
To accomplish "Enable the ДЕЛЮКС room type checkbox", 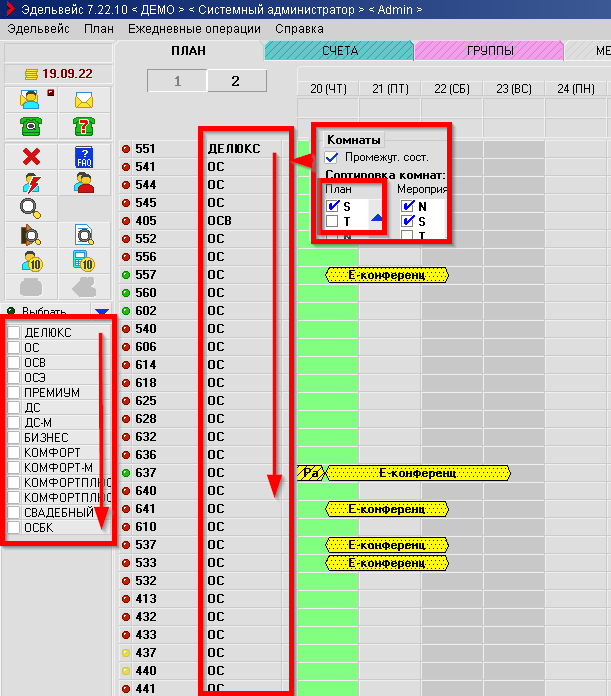I will pyautogui.click(x=14, y=332).
